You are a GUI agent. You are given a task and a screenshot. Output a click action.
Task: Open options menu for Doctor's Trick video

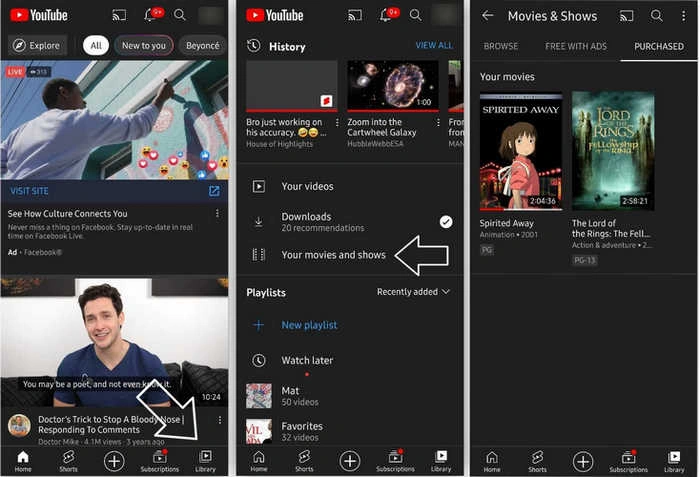[x=220, y=420]
